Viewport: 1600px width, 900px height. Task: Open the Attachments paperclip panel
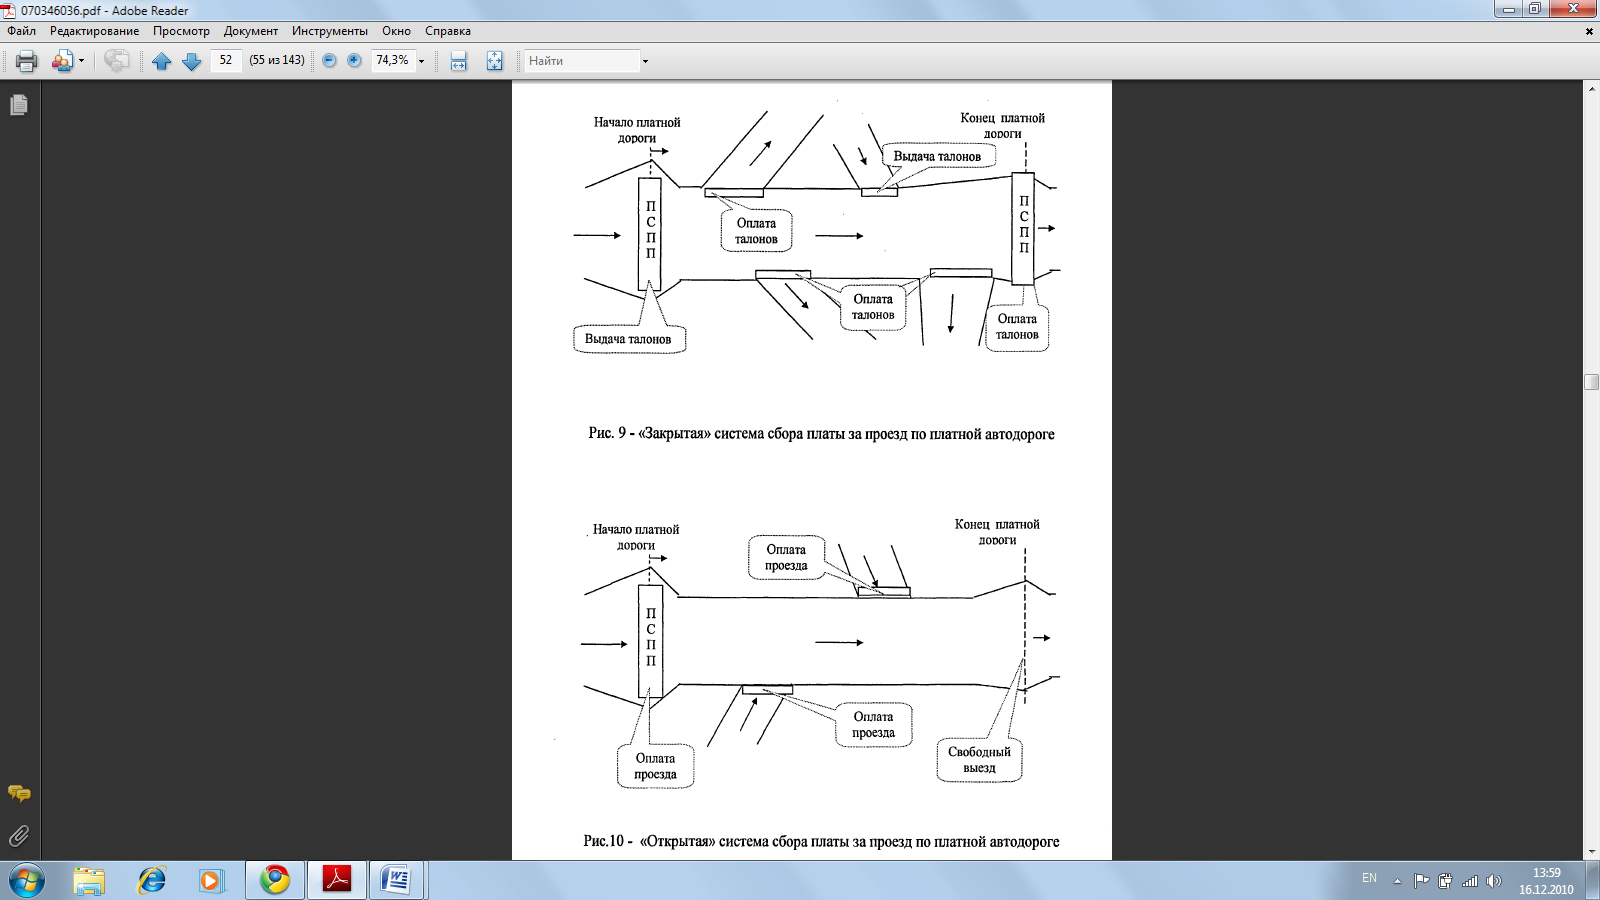[x=19, y=835]
